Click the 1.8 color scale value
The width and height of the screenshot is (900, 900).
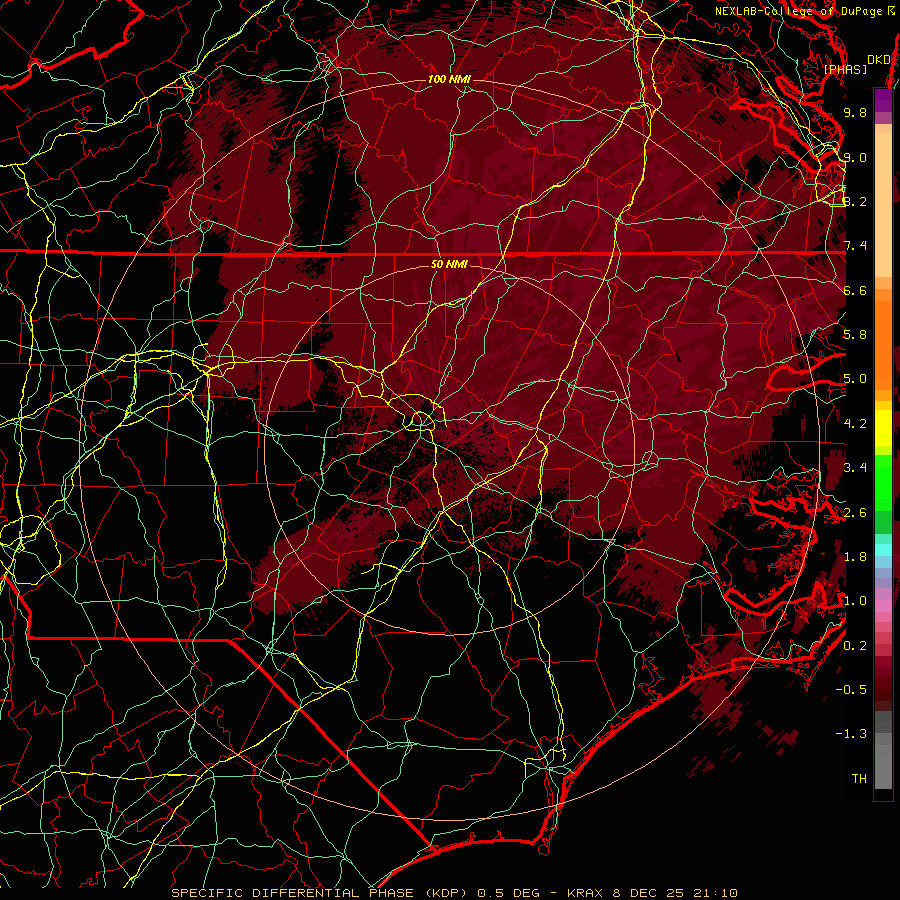855,557
